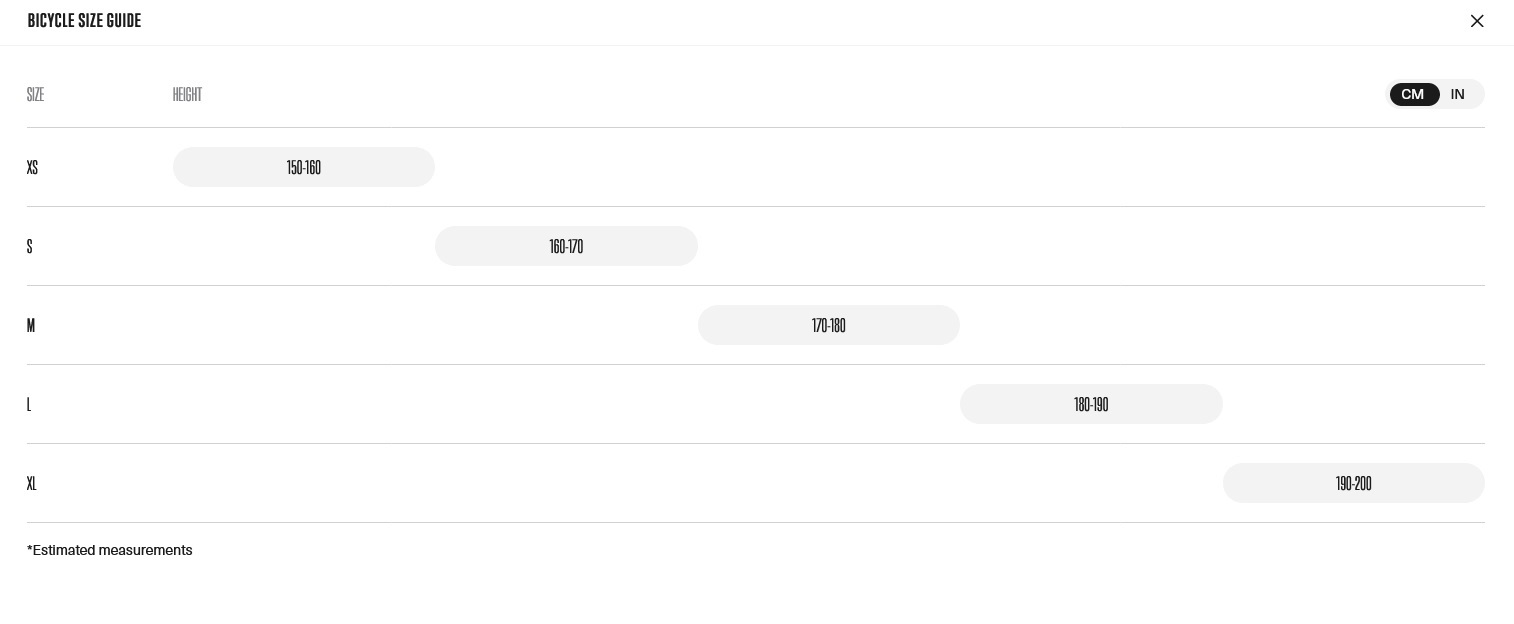Screen dimensions: 1514x624
Task: Click the S size row label
Action: tap(30, 247)
